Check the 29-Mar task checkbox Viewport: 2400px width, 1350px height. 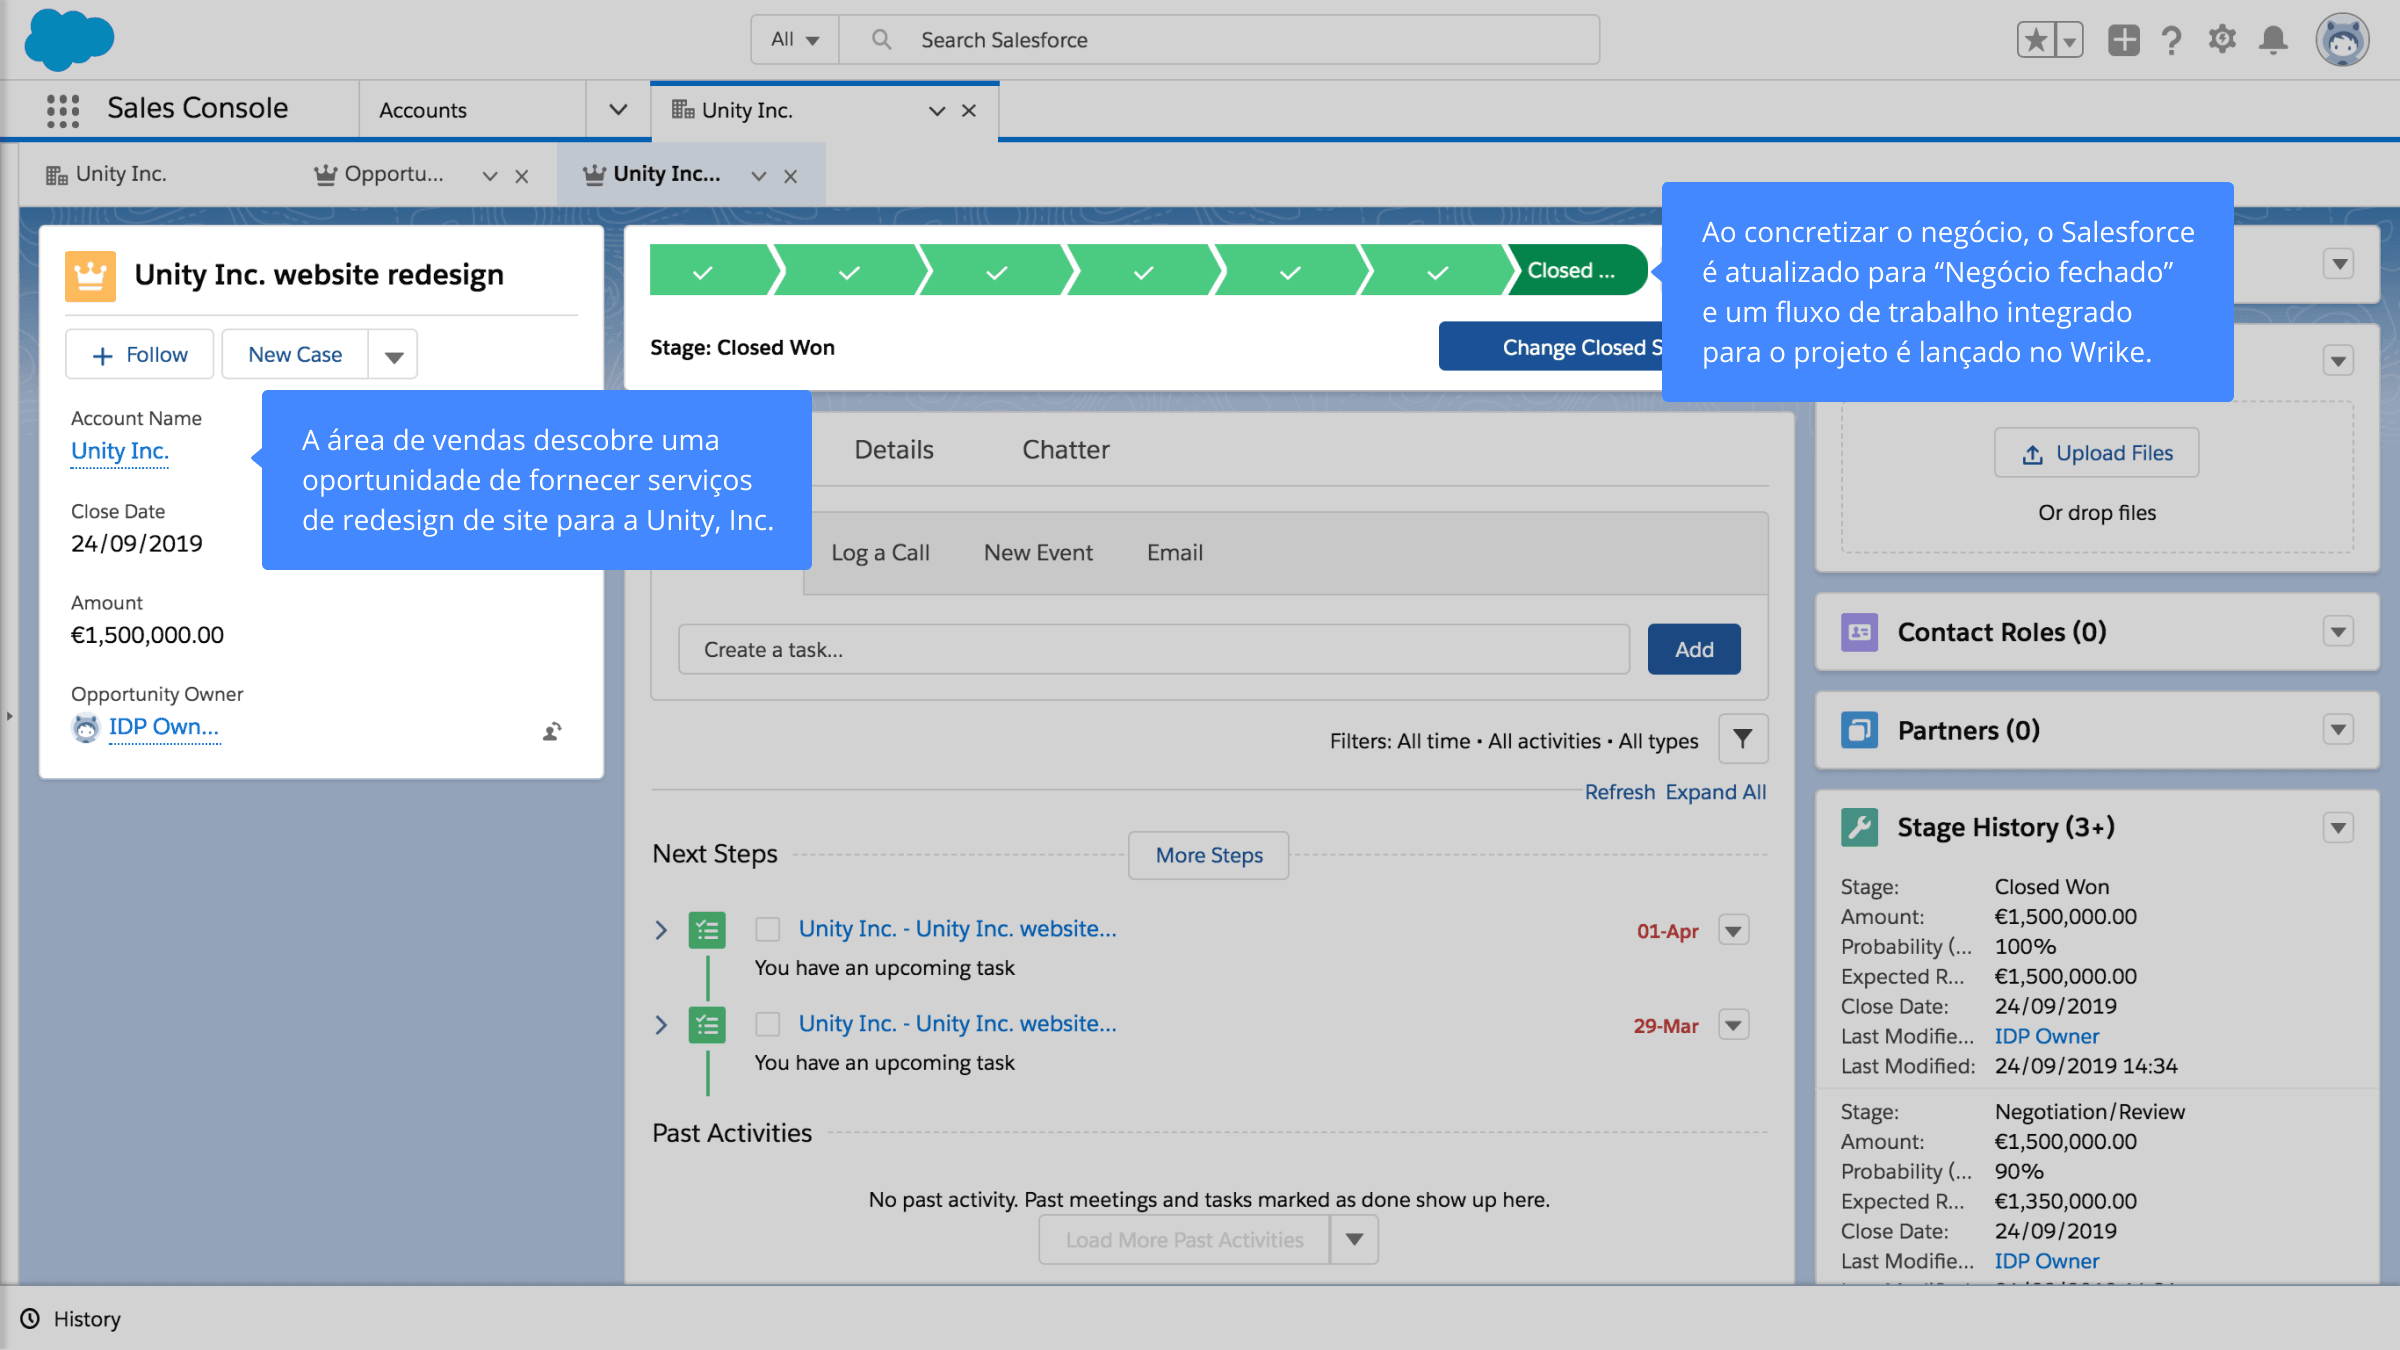tap(768, 1024)
